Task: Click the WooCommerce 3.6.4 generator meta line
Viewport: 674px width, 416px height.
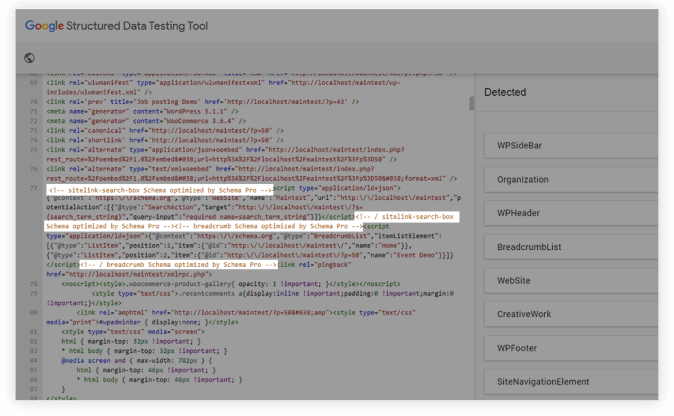Action: click(146, 121)
